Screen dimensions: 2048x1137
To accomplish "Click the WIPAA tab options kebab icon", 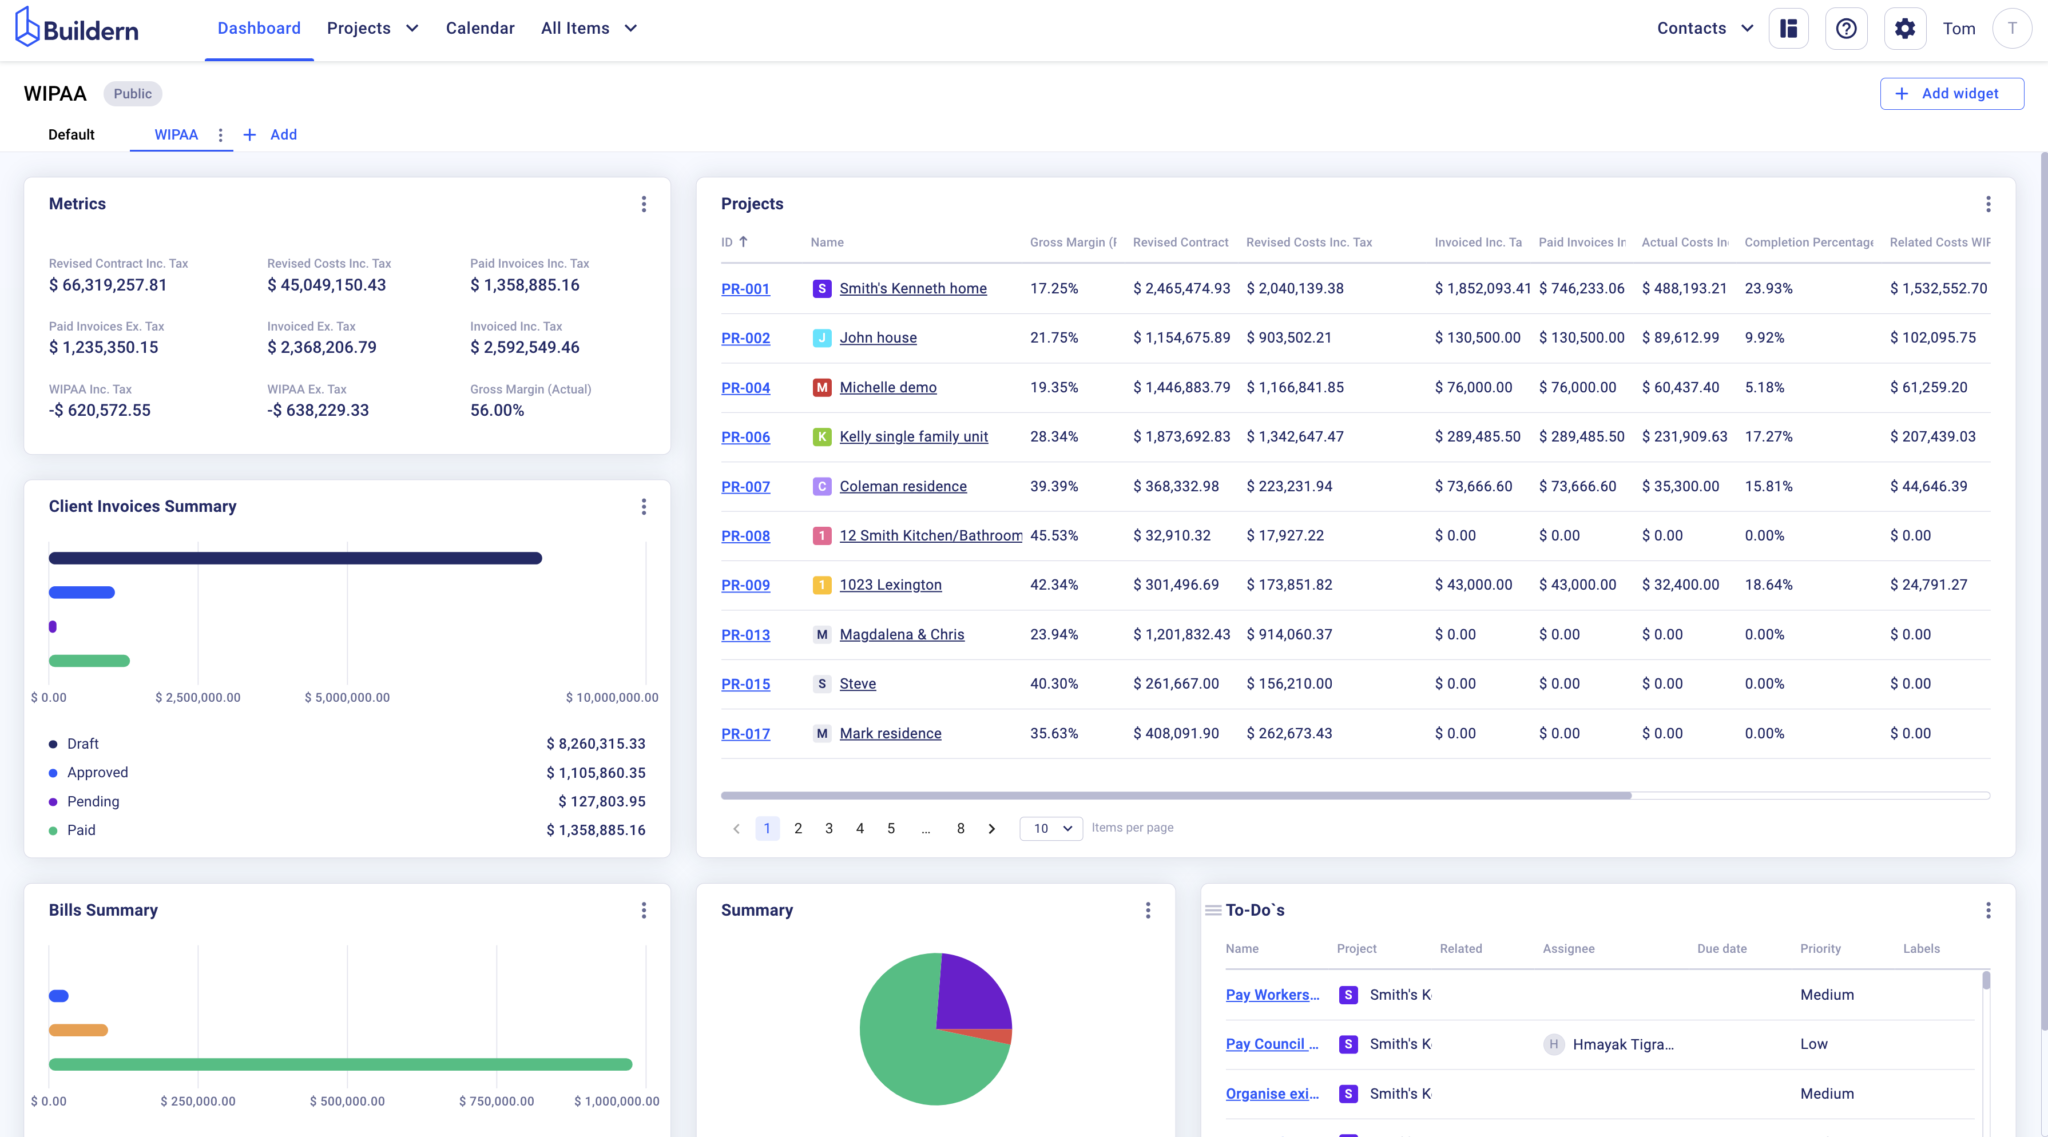I will pyautogui.click(x=221, y=135).
